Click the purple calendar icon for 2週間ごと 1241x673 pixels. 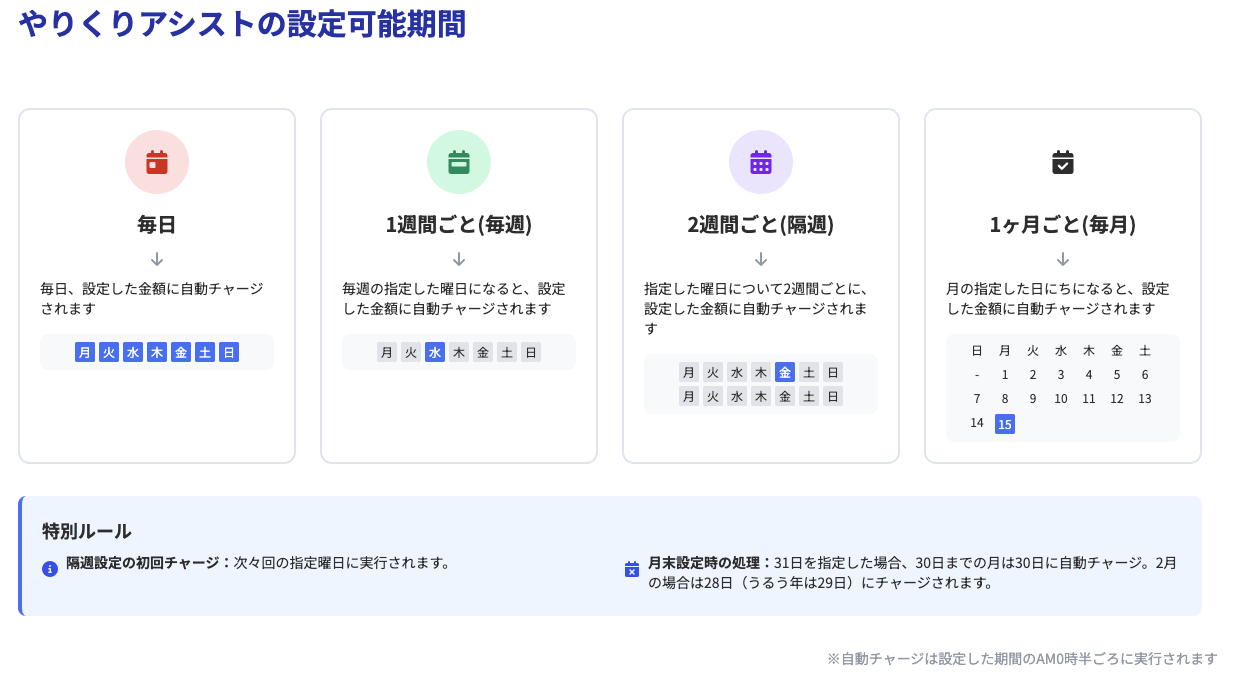761,162
